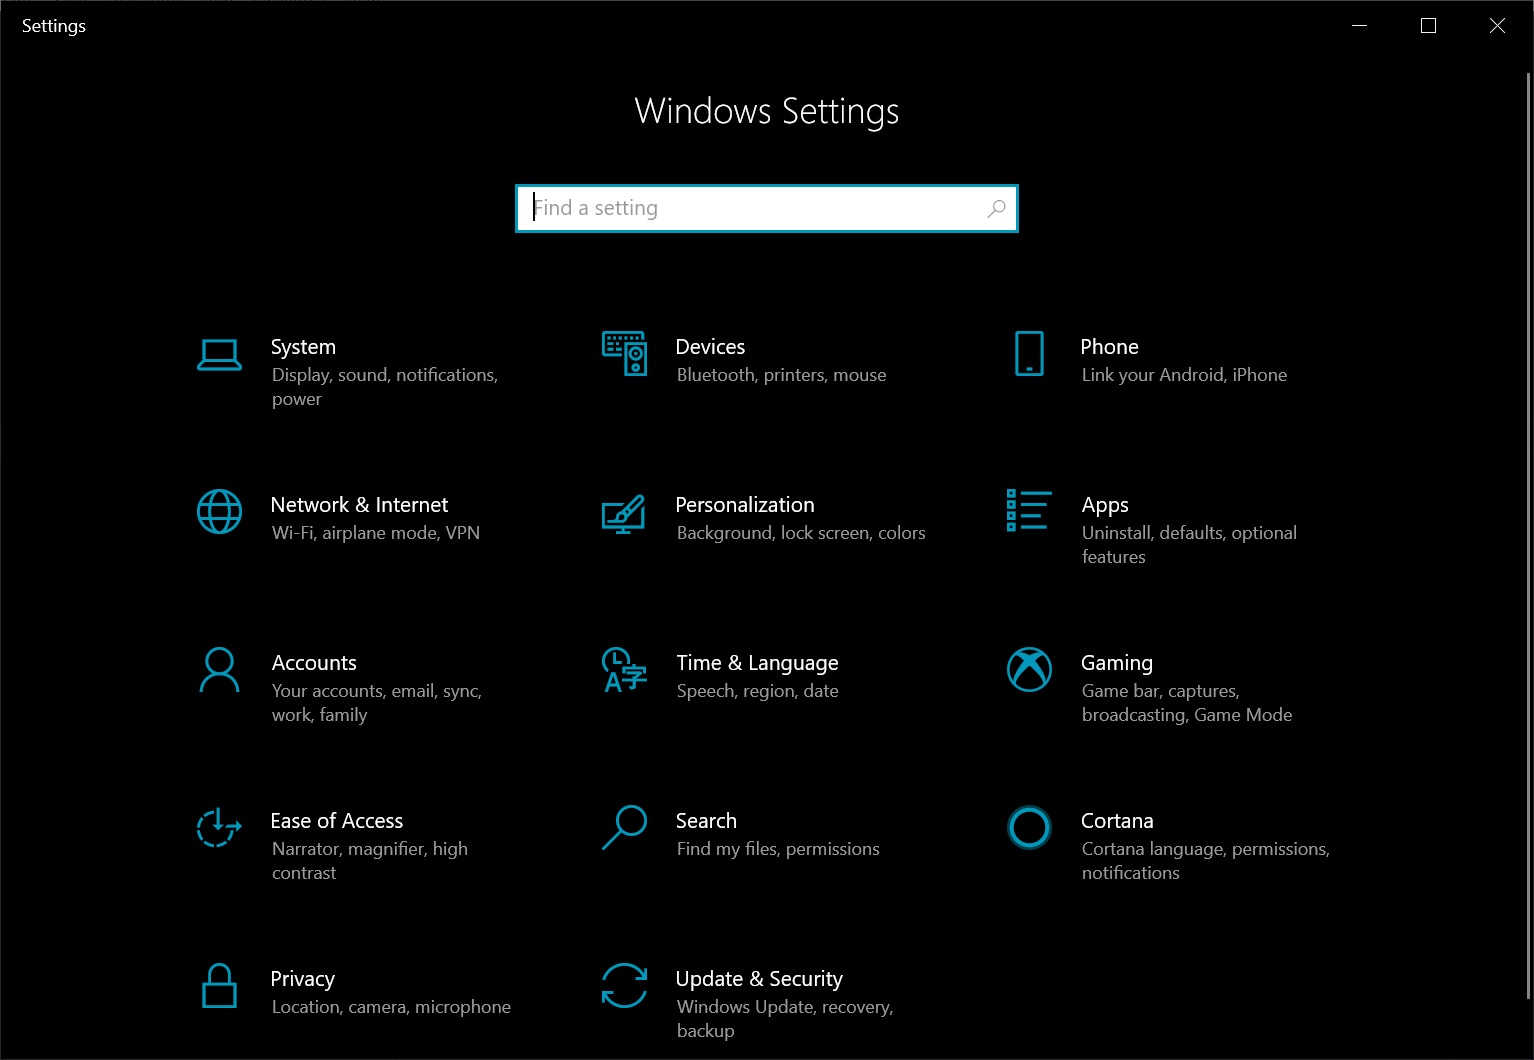
Task: Open Personalization heading
Action: pos(745,505)
